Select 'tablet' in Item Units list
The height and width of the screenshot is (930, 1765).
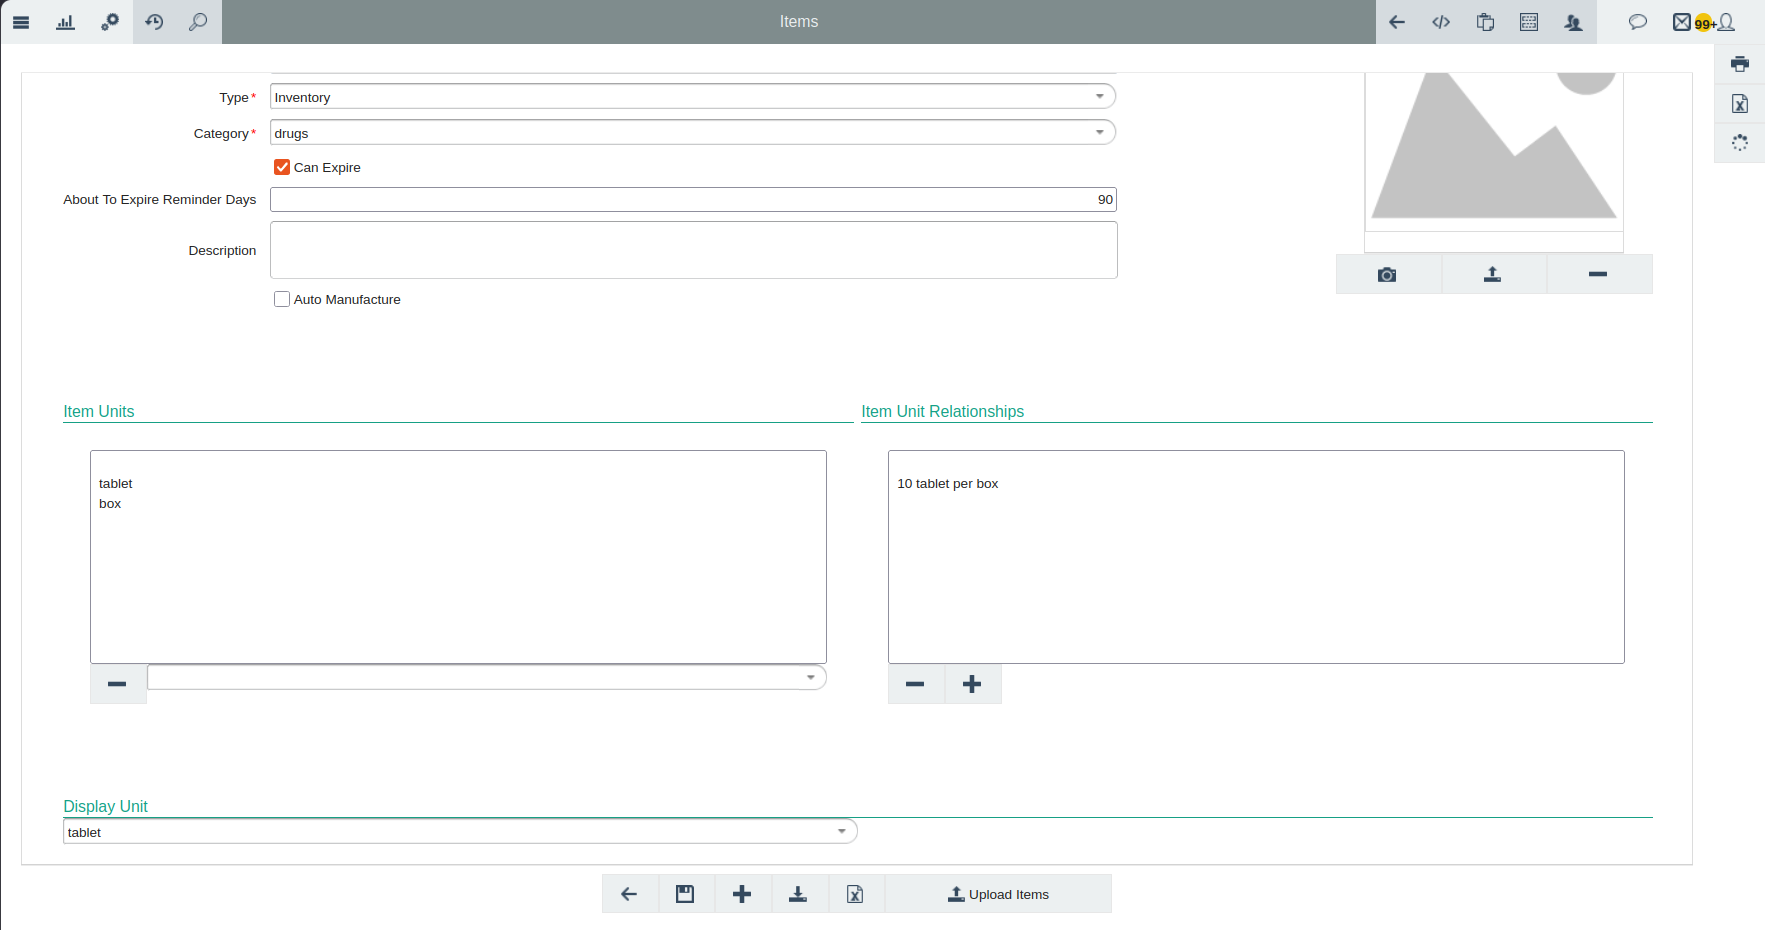click(116, 483)
